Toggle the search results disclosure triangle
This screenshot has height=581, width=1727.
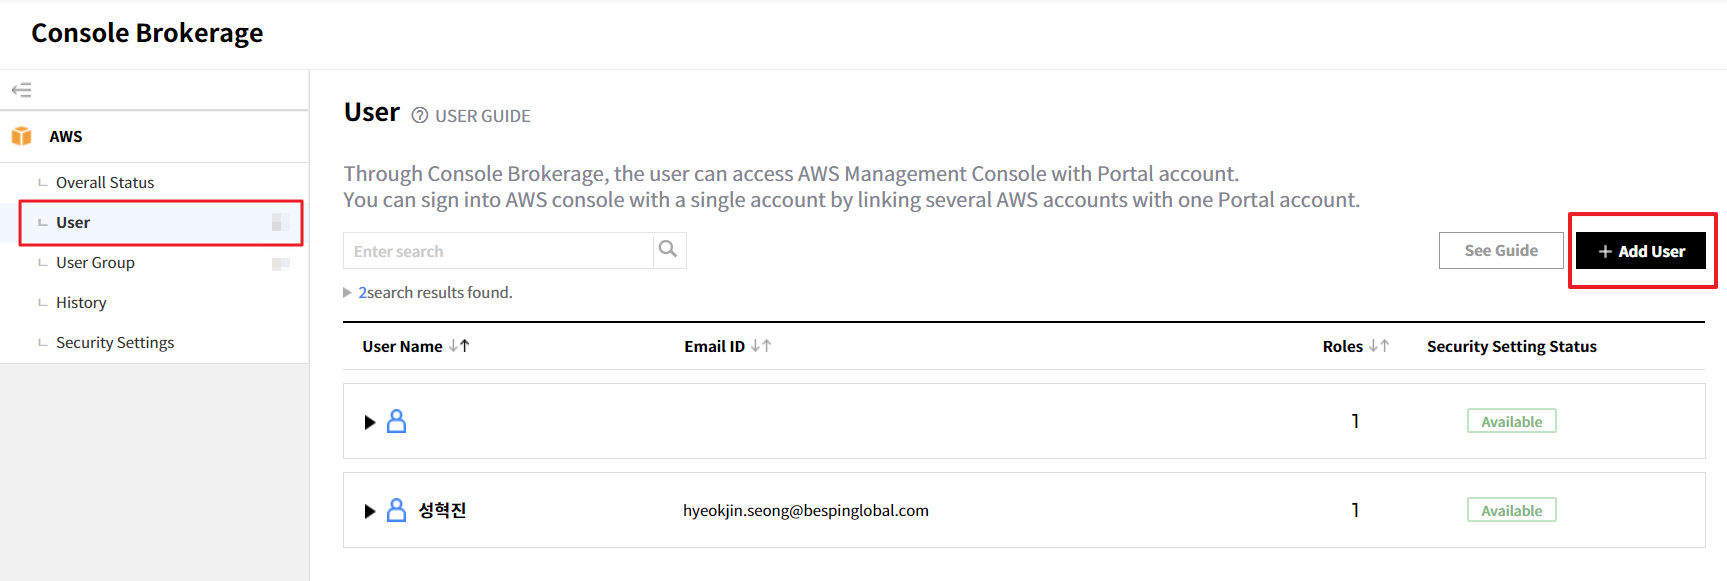[348, 292]
